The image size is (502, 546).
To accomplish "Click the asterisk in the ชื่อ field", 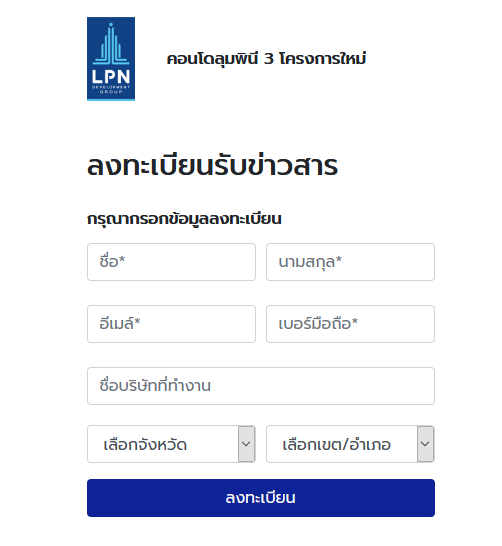I will point(122,259).
